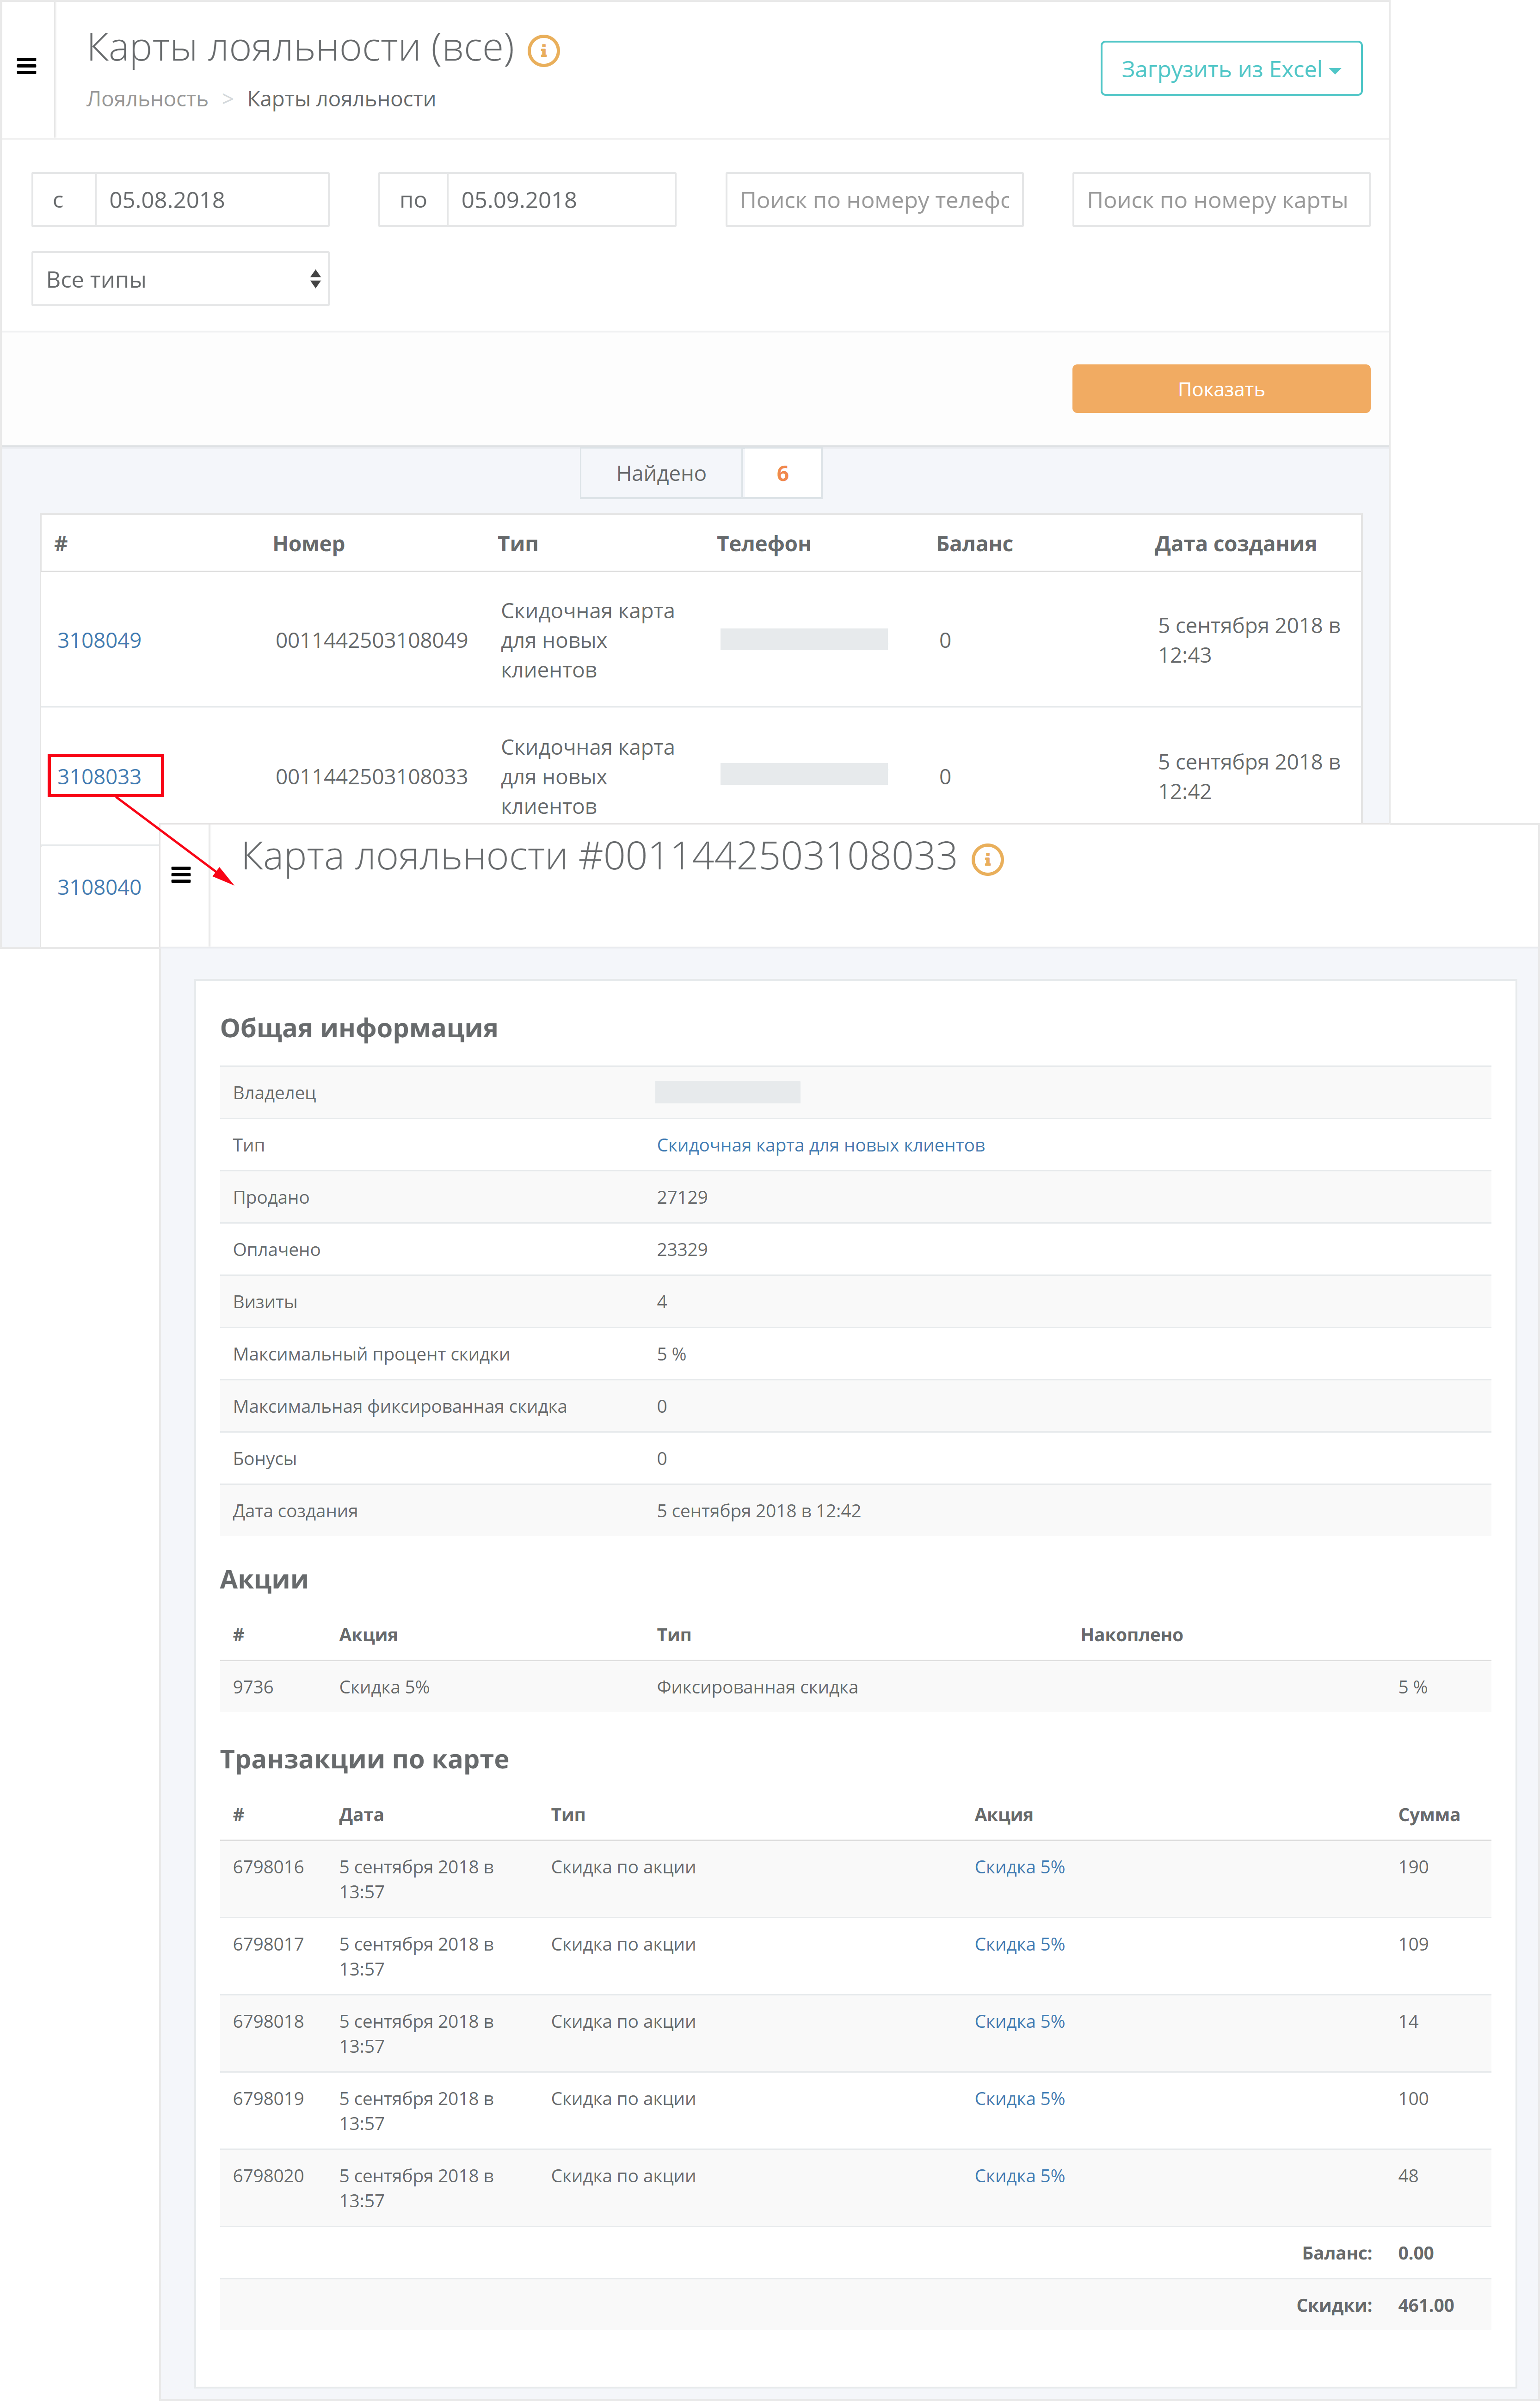Open 'Скидочная карта для новых клиентов' type link
Viewport: 1540px width, 2401px height.
820,1145
